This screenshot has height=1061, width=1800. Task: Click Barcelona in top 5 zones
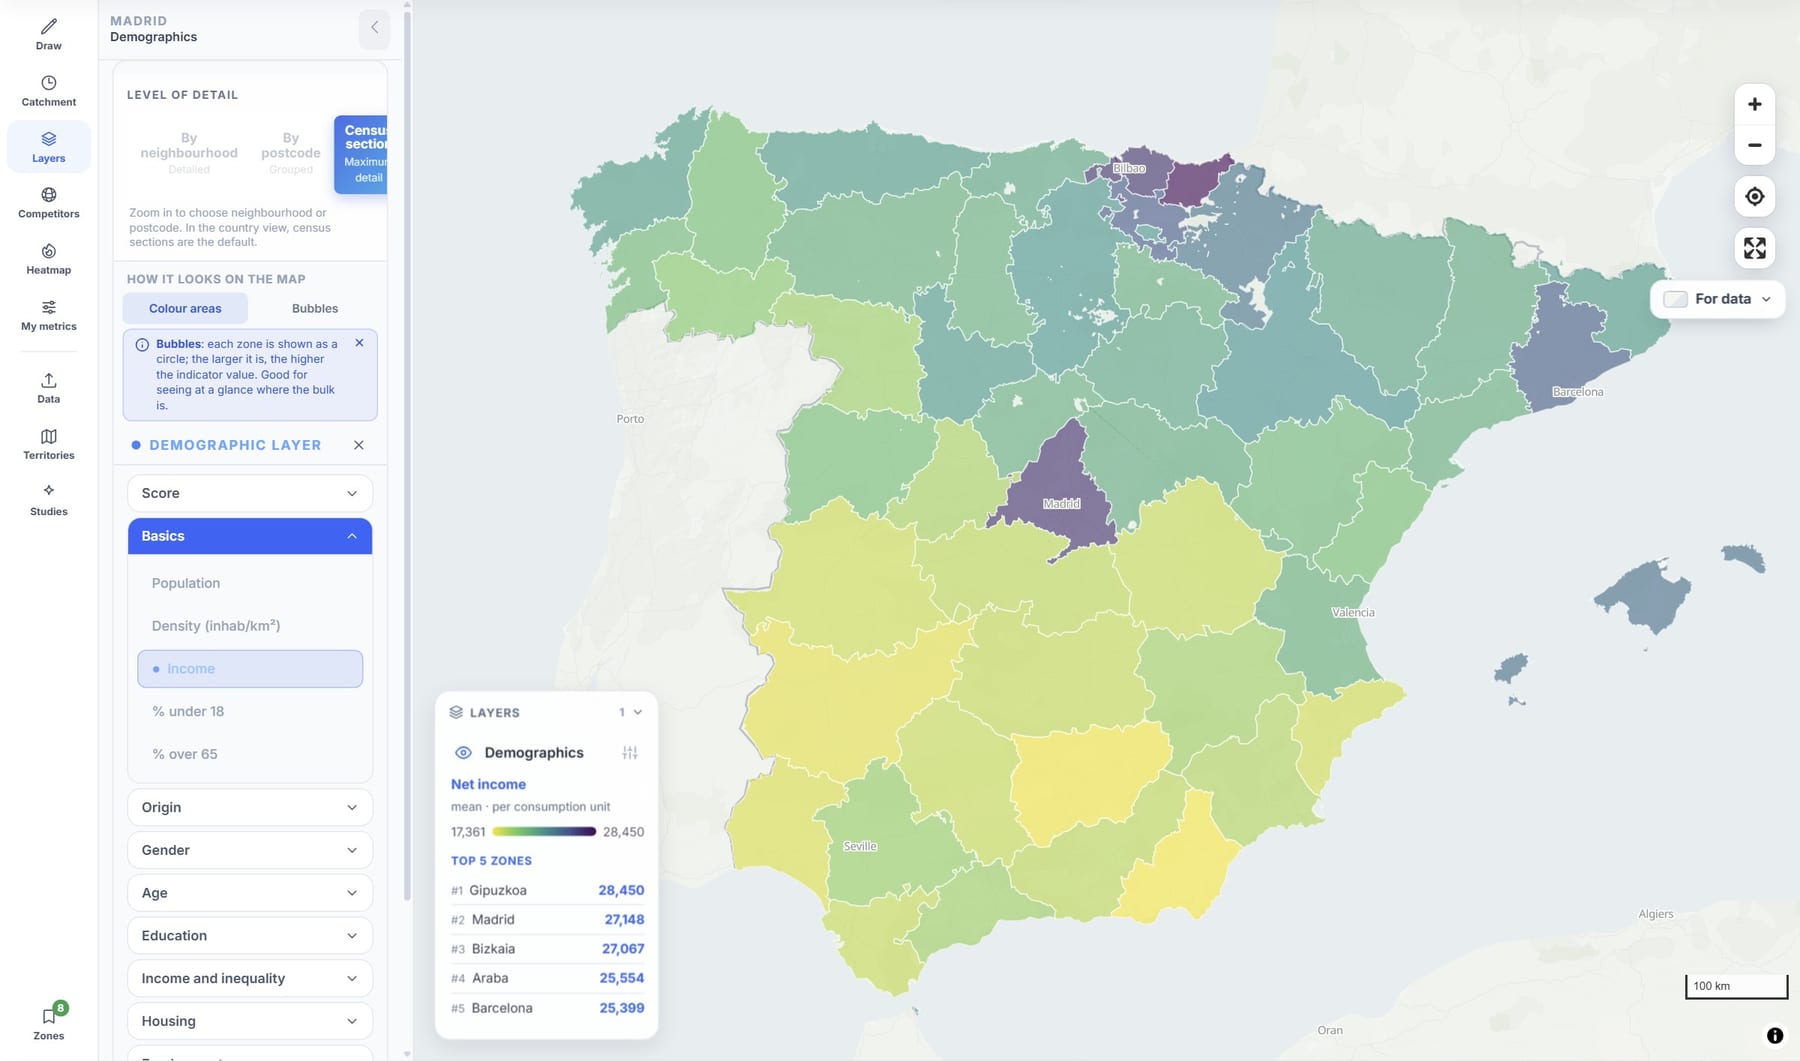pos(547,1008)
